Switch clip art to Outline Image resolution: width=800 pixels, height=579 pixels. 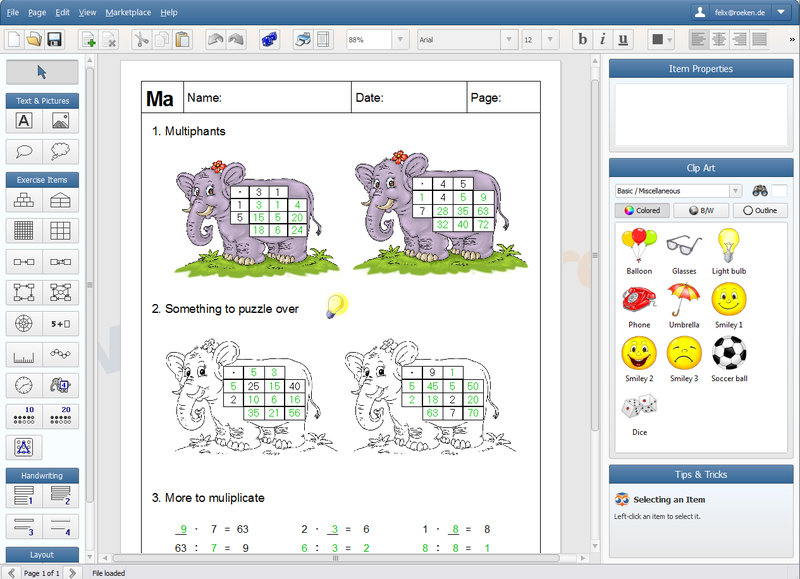coord(760,210)
